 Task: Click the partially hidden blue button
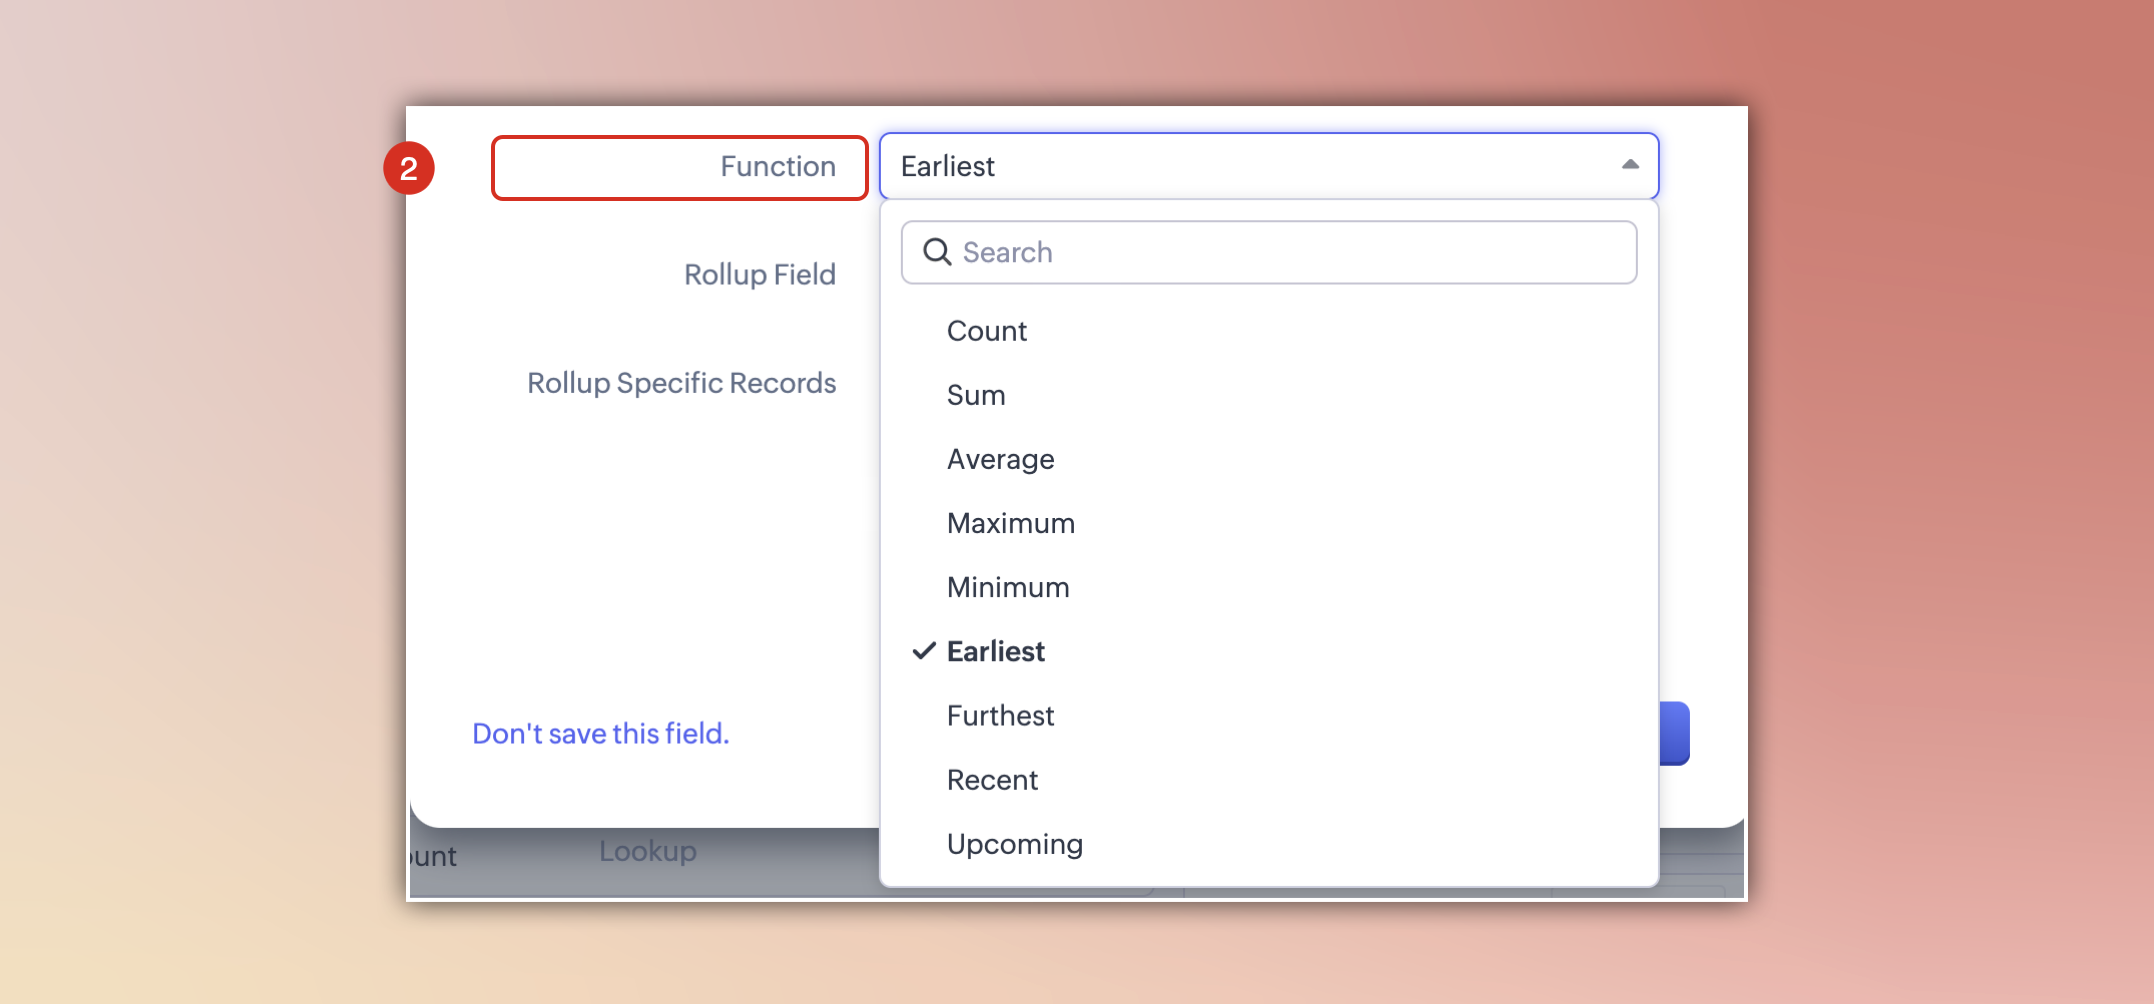pyautogui.click(x=1674, y=733)
